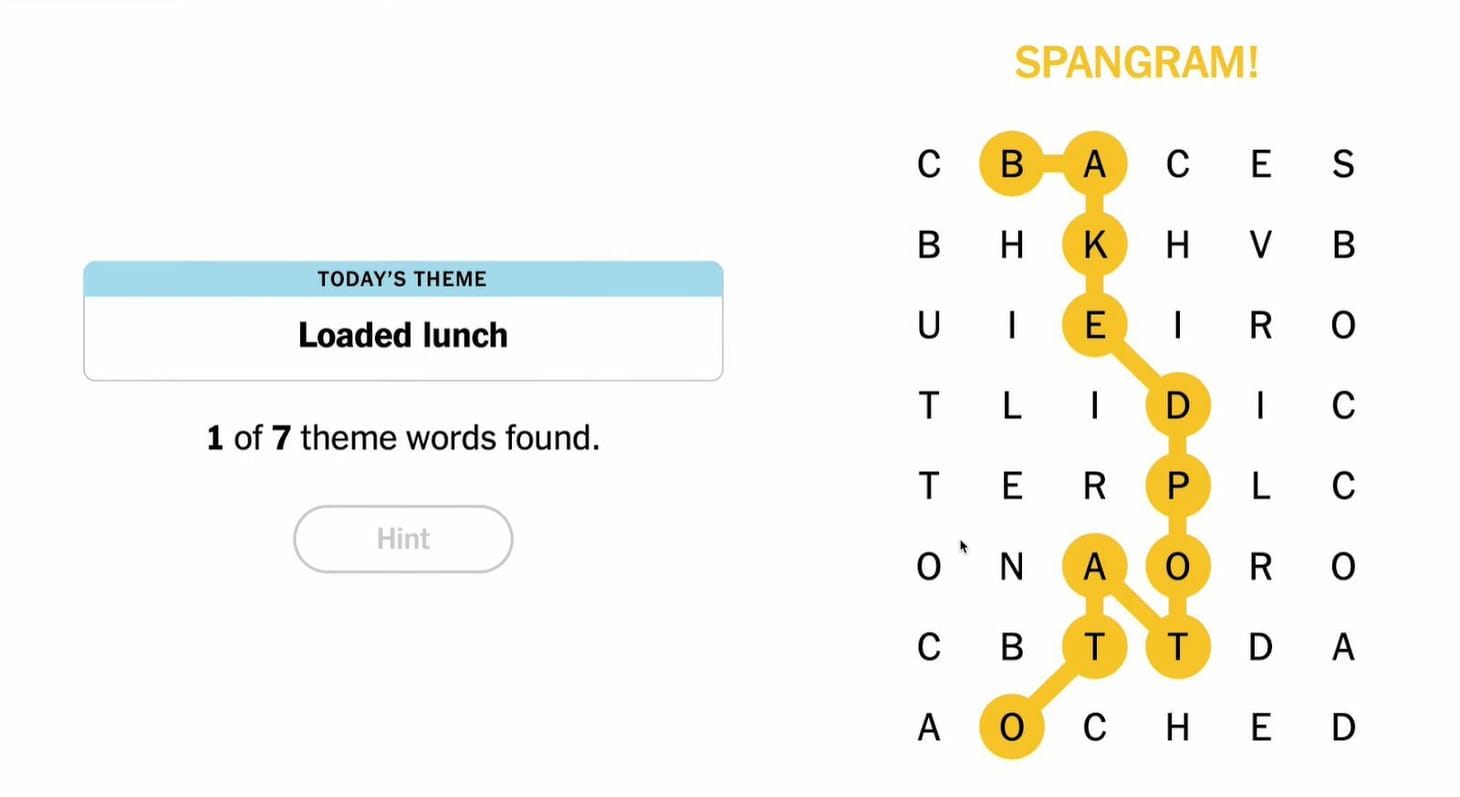
Task: Select the highlighted letter P of the spangram
Action: [x=1177, y=486]
